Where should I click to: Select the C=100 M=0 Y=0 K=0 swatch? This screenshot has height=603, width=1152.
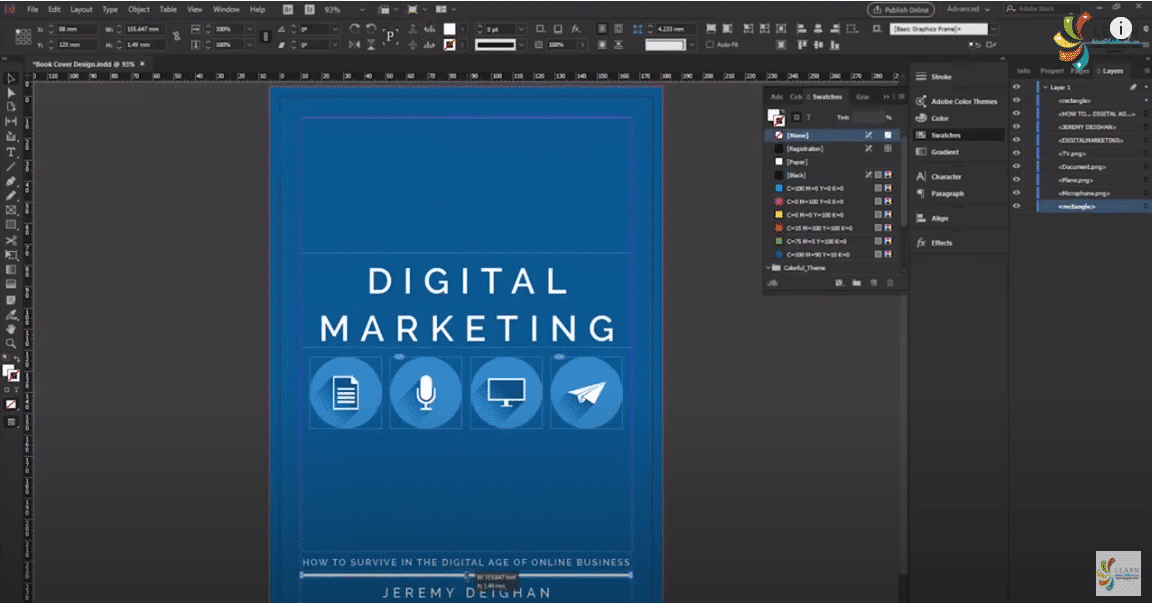[x=815, y=188]
